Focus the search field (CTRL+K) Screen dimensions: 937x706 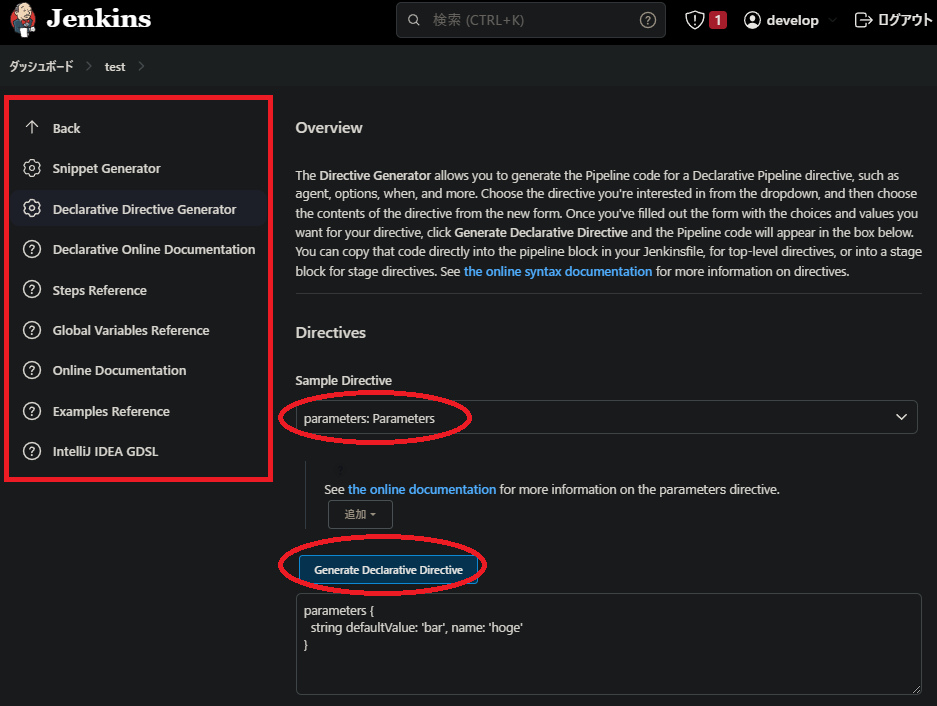531,20
